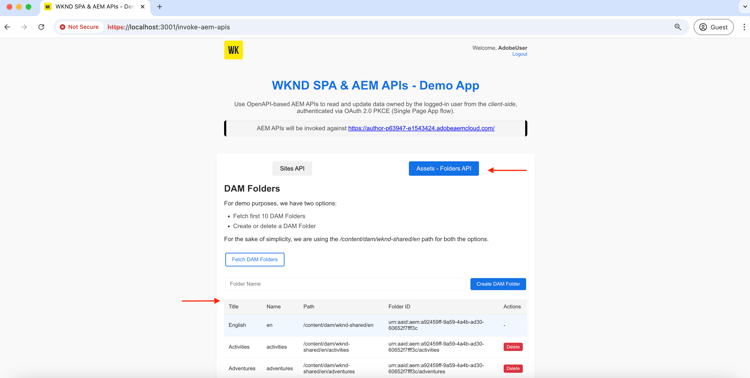The image size is (750, 378).
Task: Click Fetch DAM Folders button
Action: point(255,259)
